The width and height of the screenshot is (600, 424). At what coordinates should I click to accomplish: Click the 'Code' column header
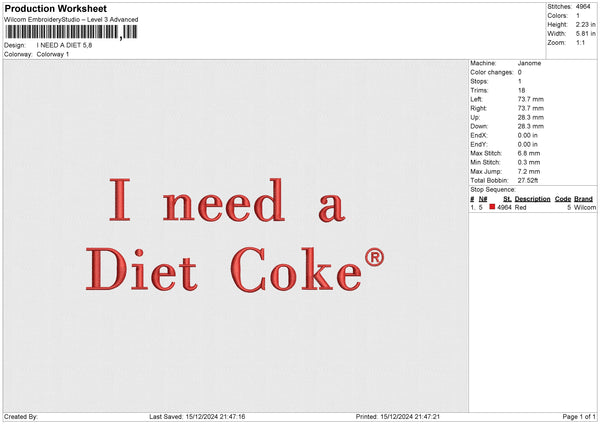[x=562, y=199]
